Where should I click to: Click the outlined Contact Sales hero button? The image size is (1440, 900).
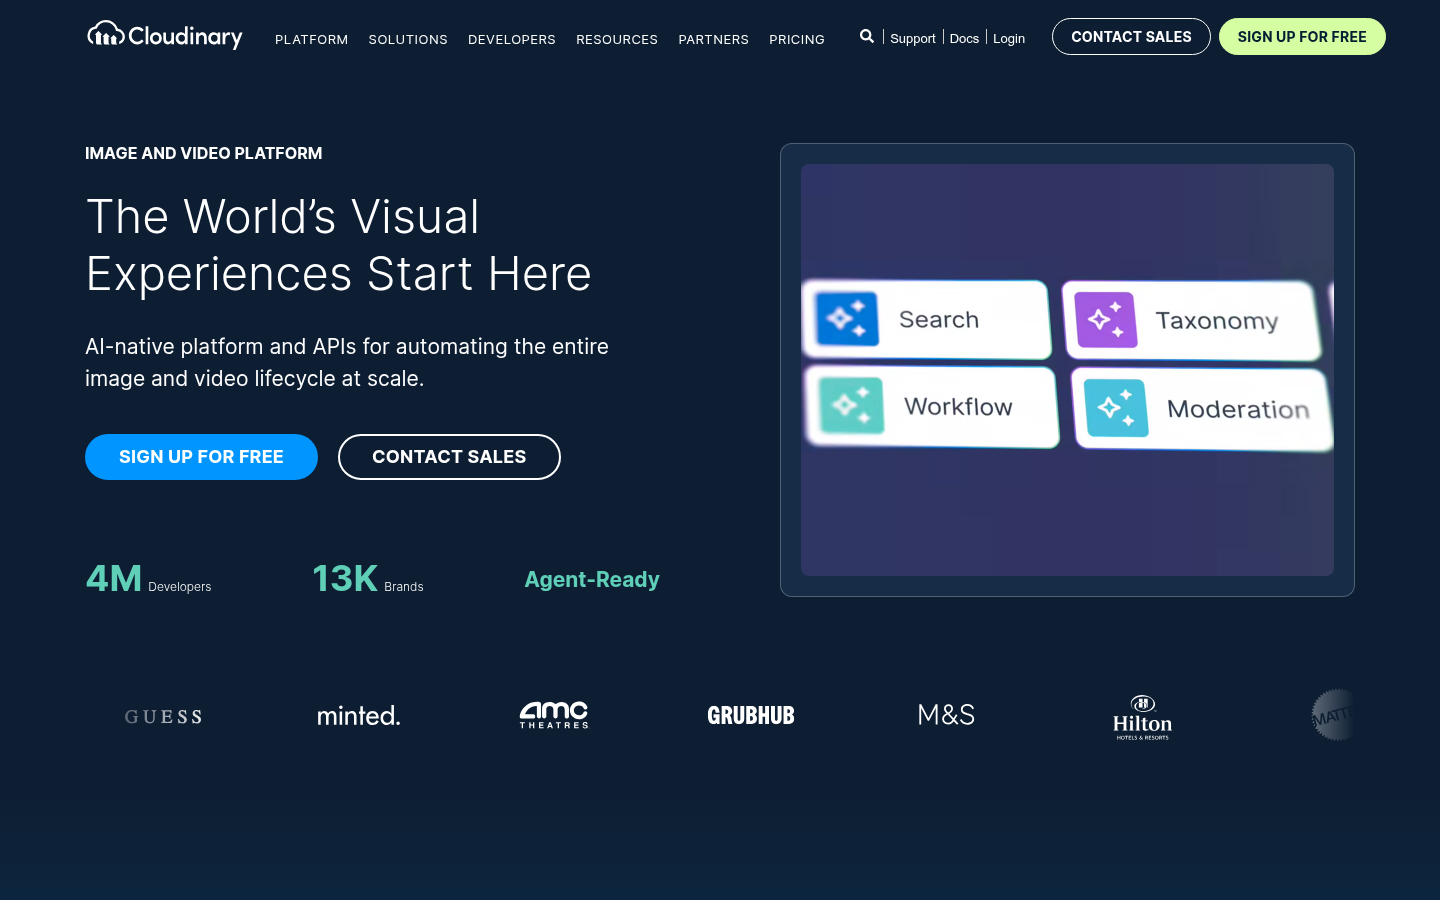(449, 457)
